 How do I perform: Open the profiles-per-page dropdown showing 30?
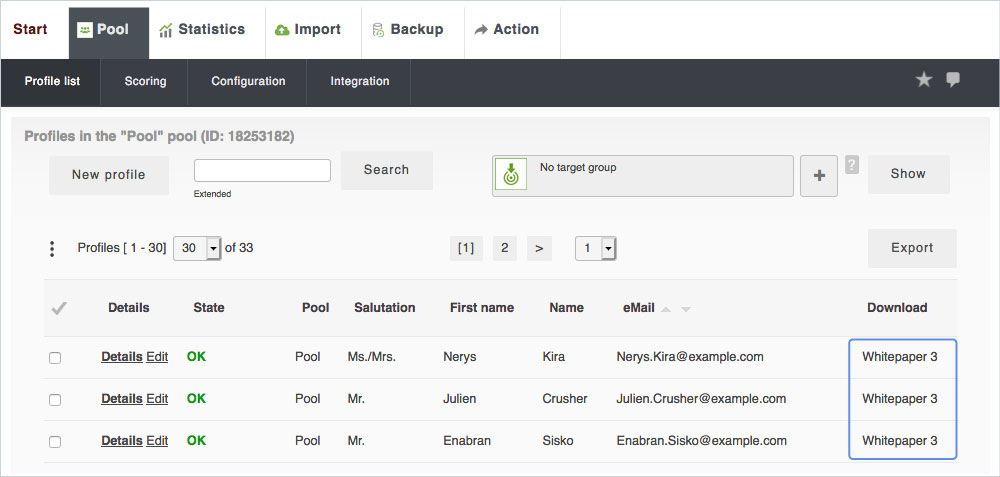[197, 248]
